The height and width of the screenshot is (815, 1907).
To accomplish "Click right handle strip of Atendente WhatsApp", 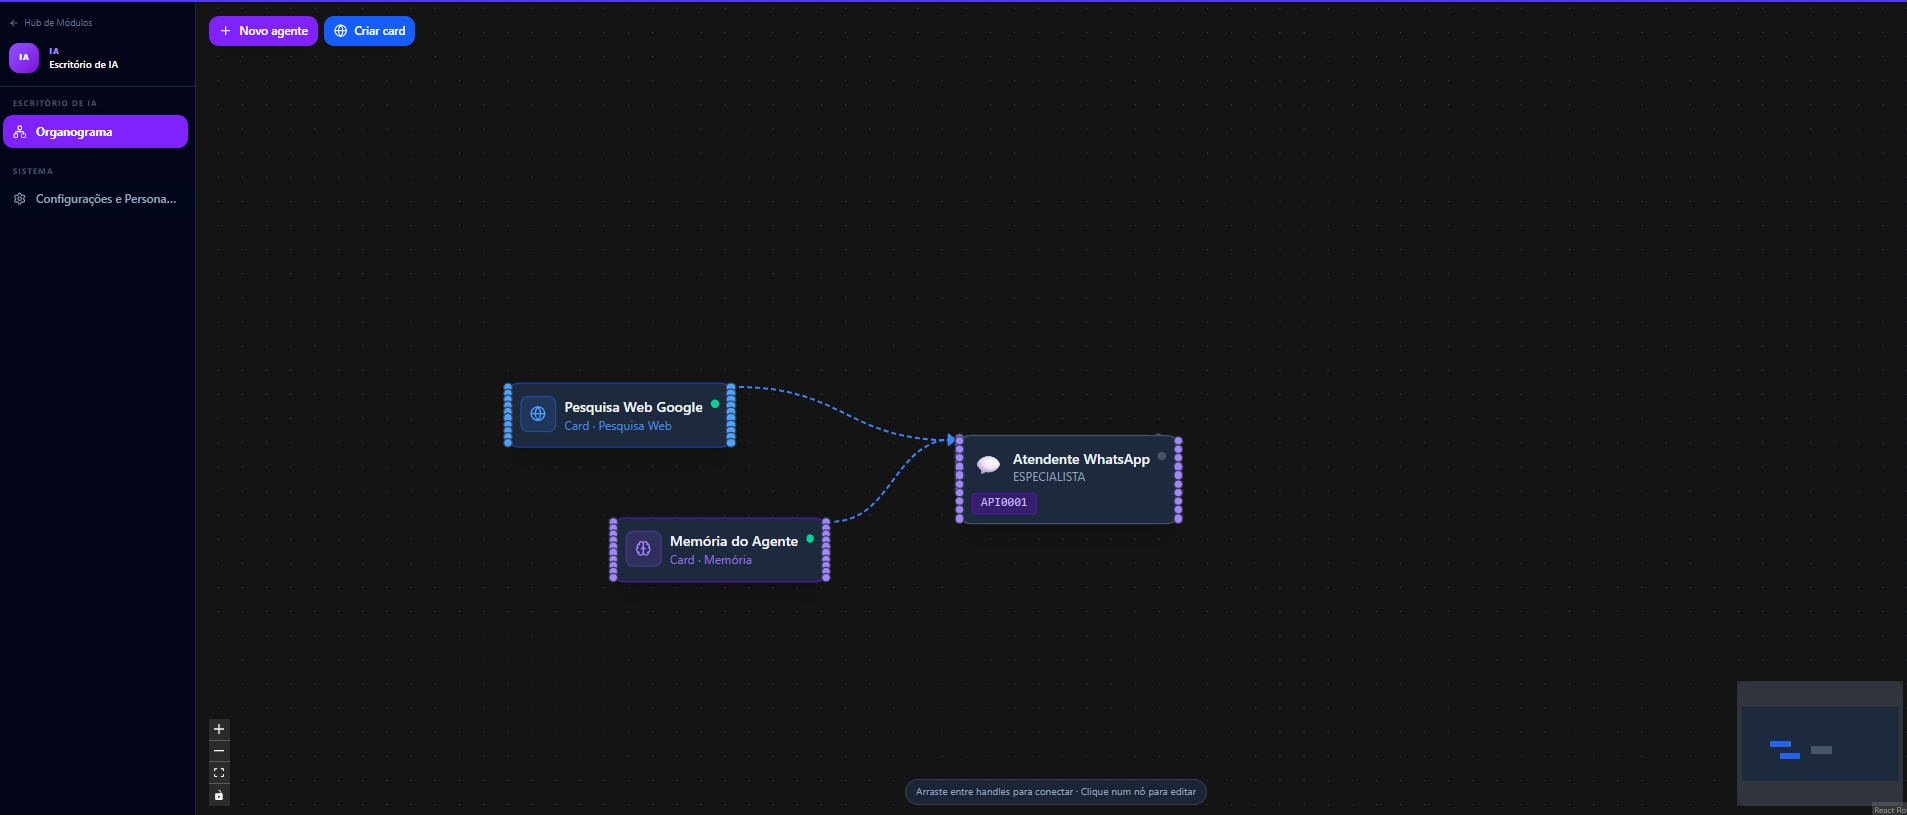I will click(x=1179, y=479).
